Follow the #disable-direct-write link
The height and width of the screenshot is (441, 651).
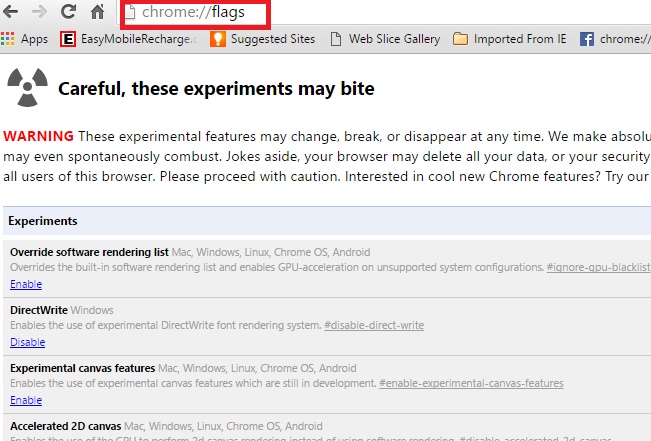tap(373, 326)
